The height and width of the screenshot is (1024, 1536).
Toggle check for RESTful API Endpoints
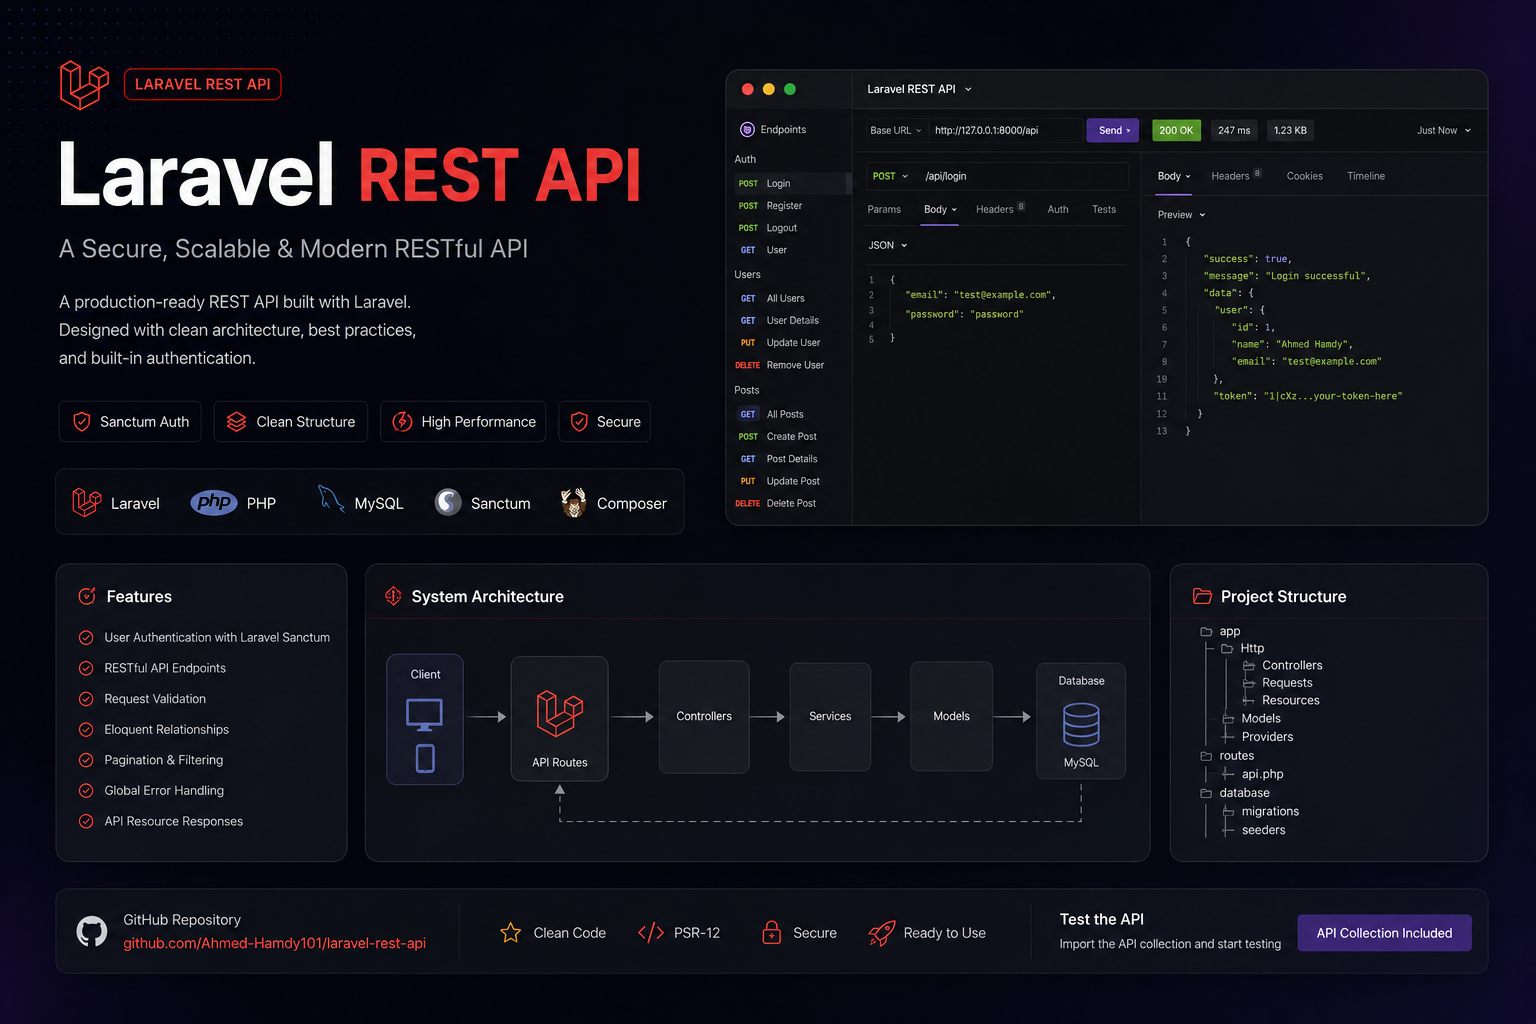click(x=86, y=668)
